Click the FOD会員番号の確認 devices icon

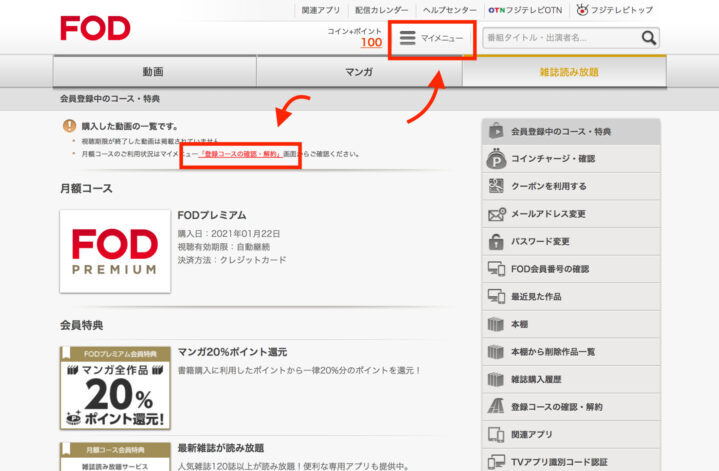tap(496, 269)
